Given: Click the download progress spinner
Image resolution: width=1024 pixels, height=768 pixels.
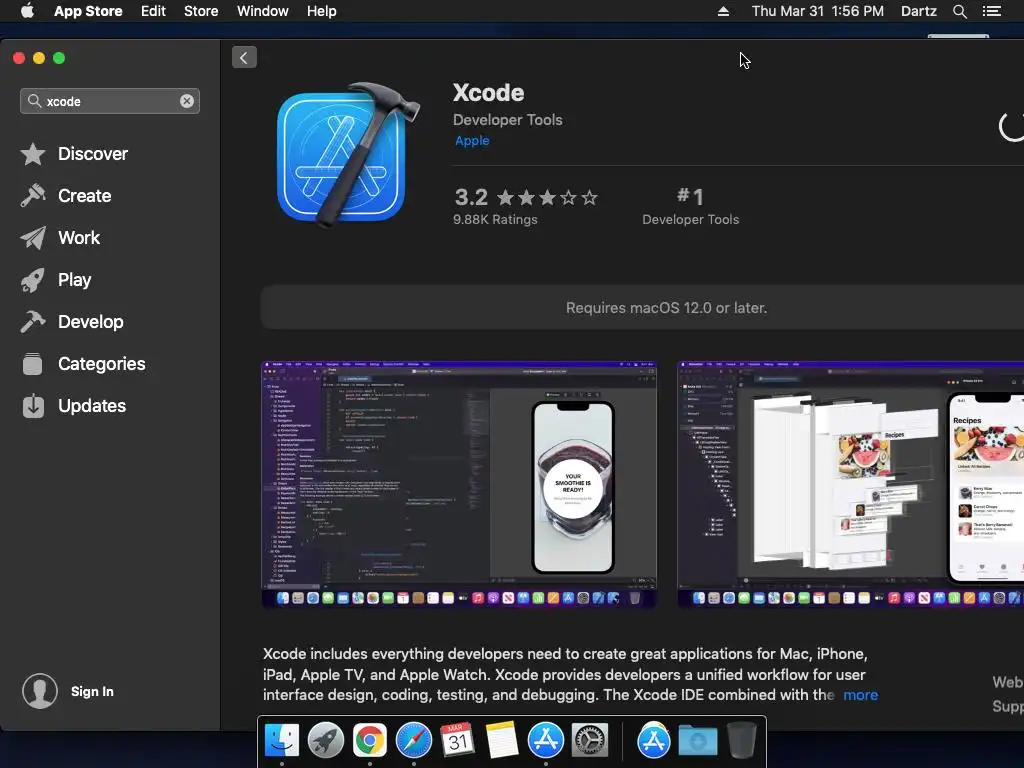Looking at the screenshot, I should coord(1011,126).
